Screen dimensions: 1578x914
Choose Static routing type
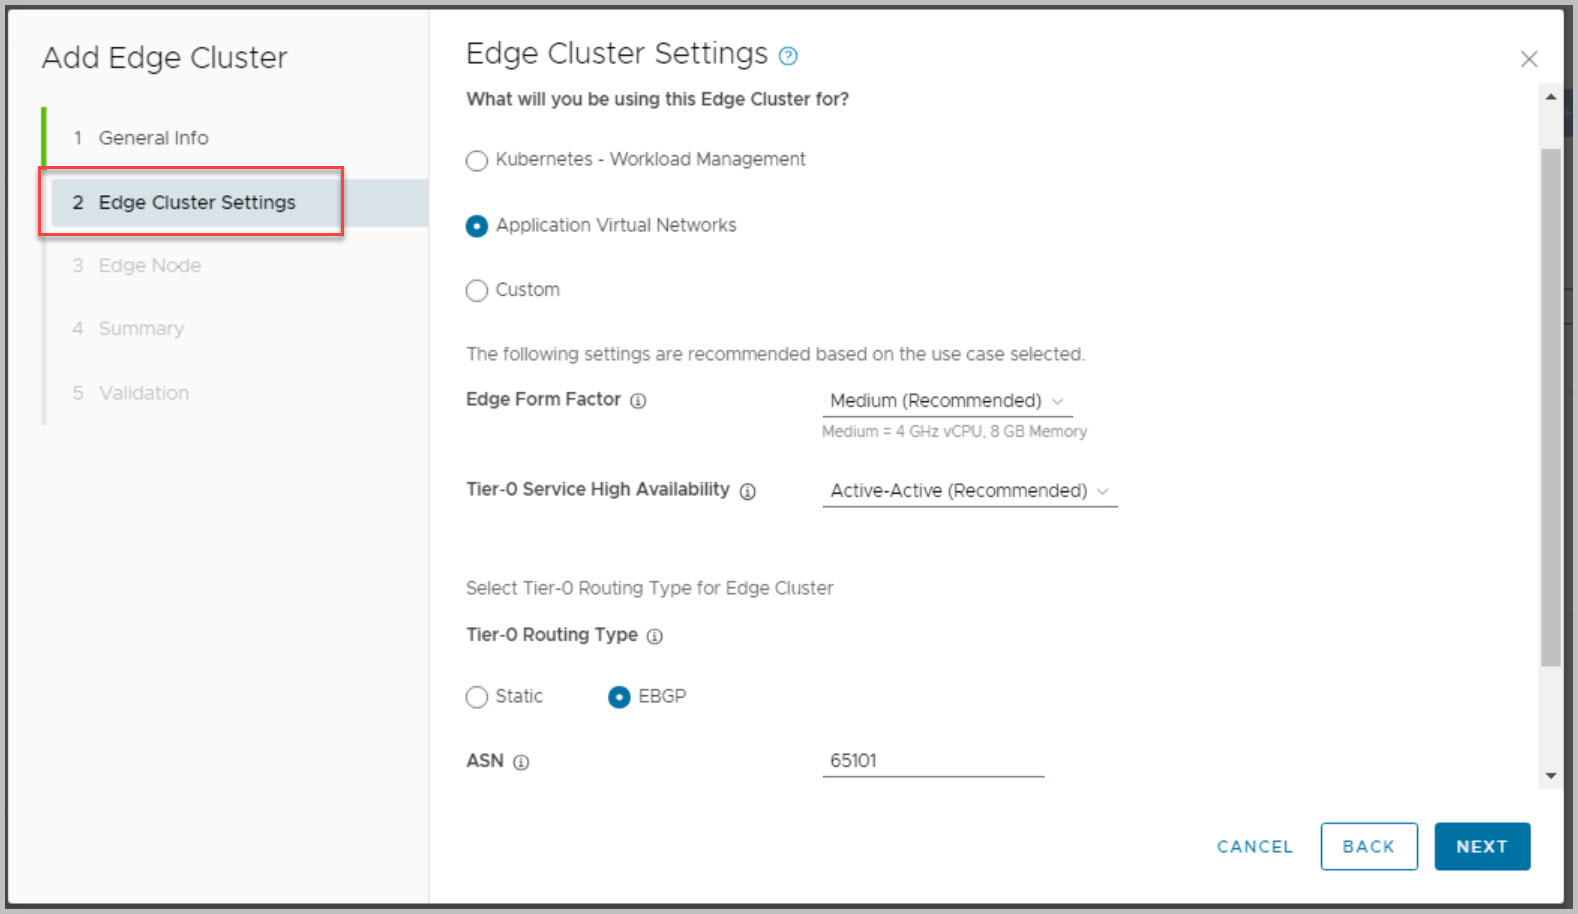477,697
